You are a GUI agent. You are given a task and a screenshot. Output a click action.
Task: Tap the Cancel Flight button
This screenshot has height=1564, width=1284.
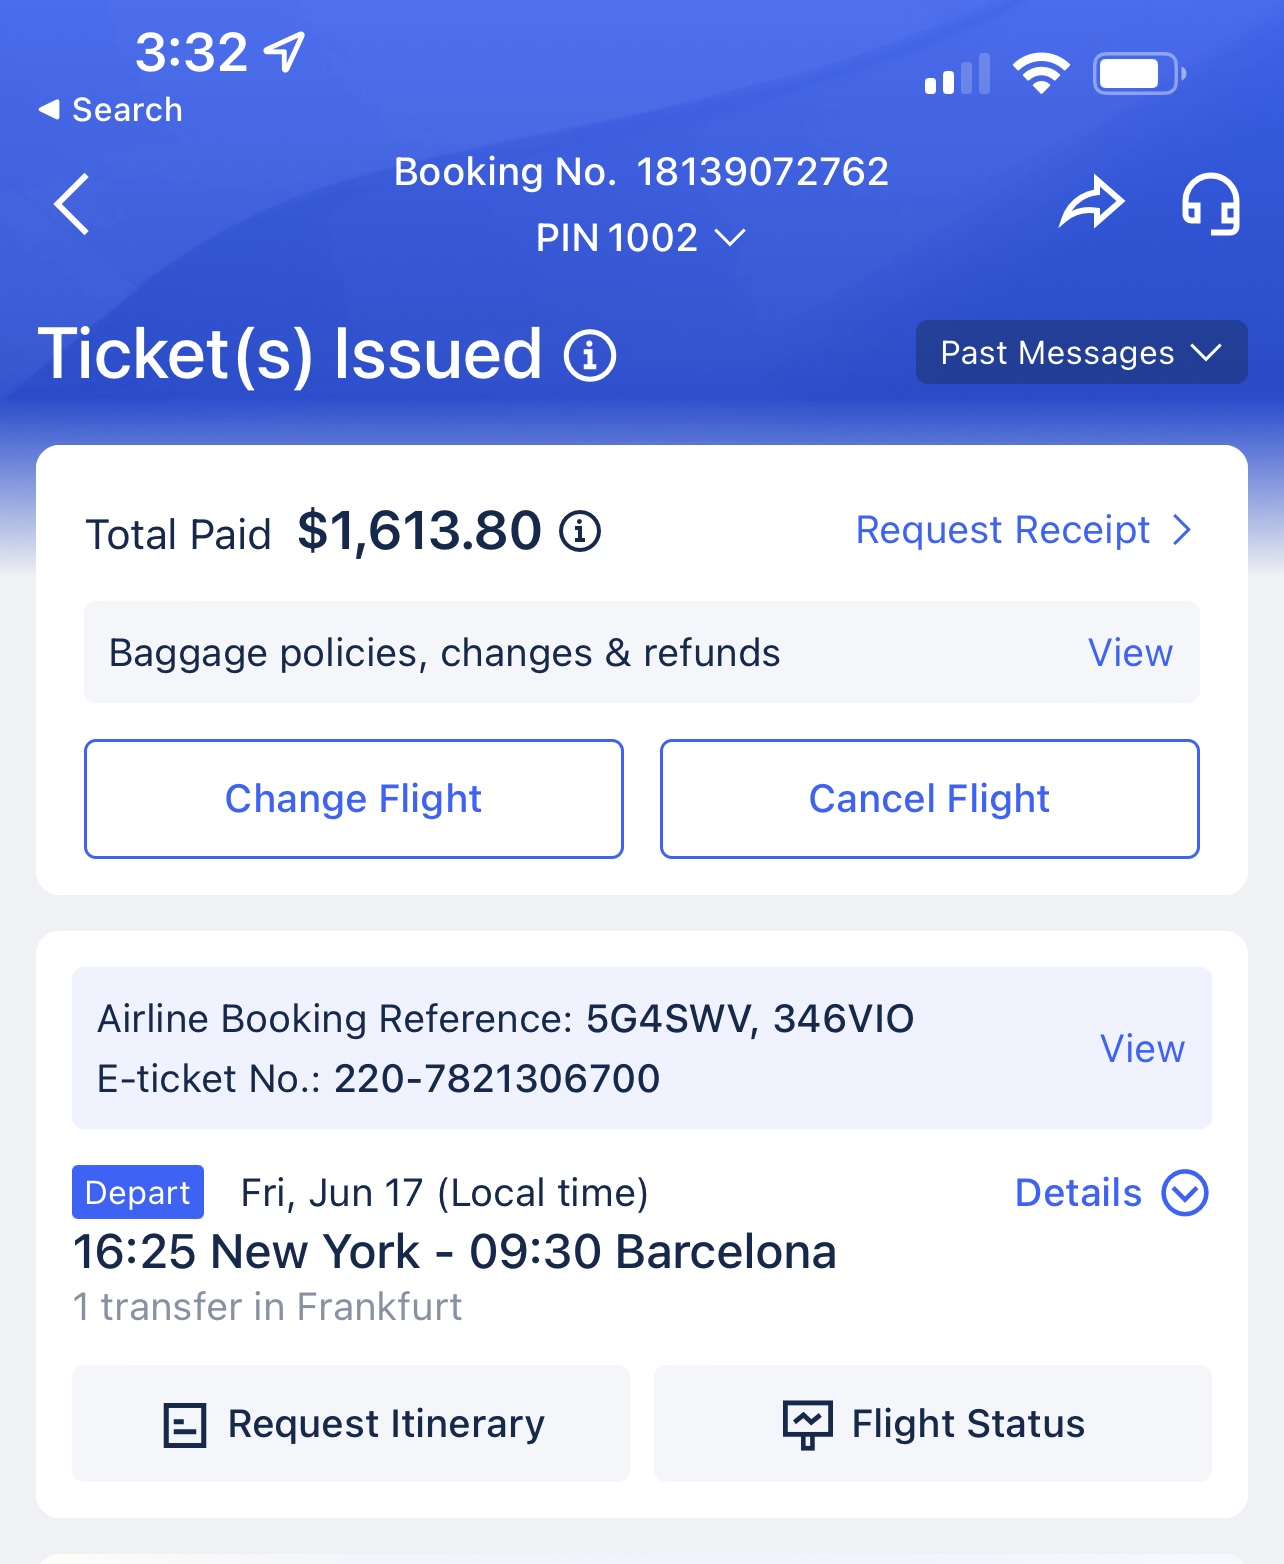point(929,798)
